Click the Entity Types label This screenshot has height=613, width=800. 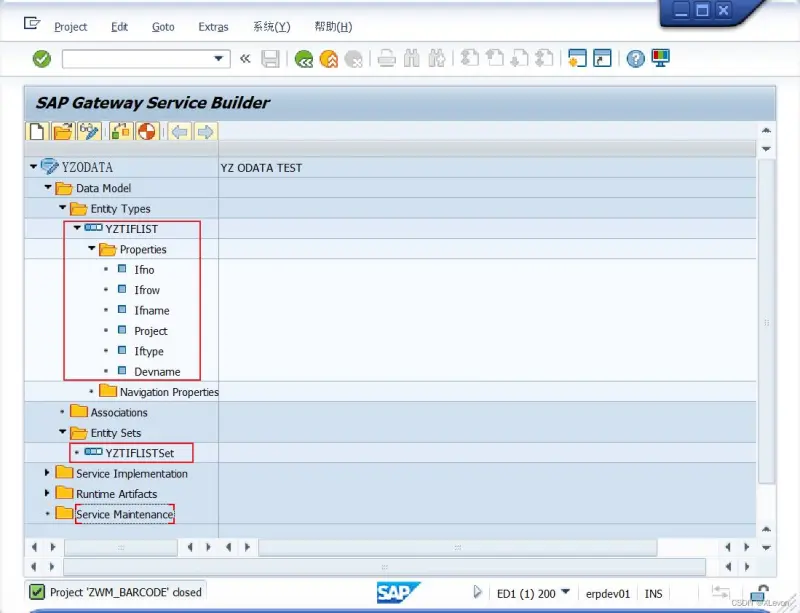120,209
